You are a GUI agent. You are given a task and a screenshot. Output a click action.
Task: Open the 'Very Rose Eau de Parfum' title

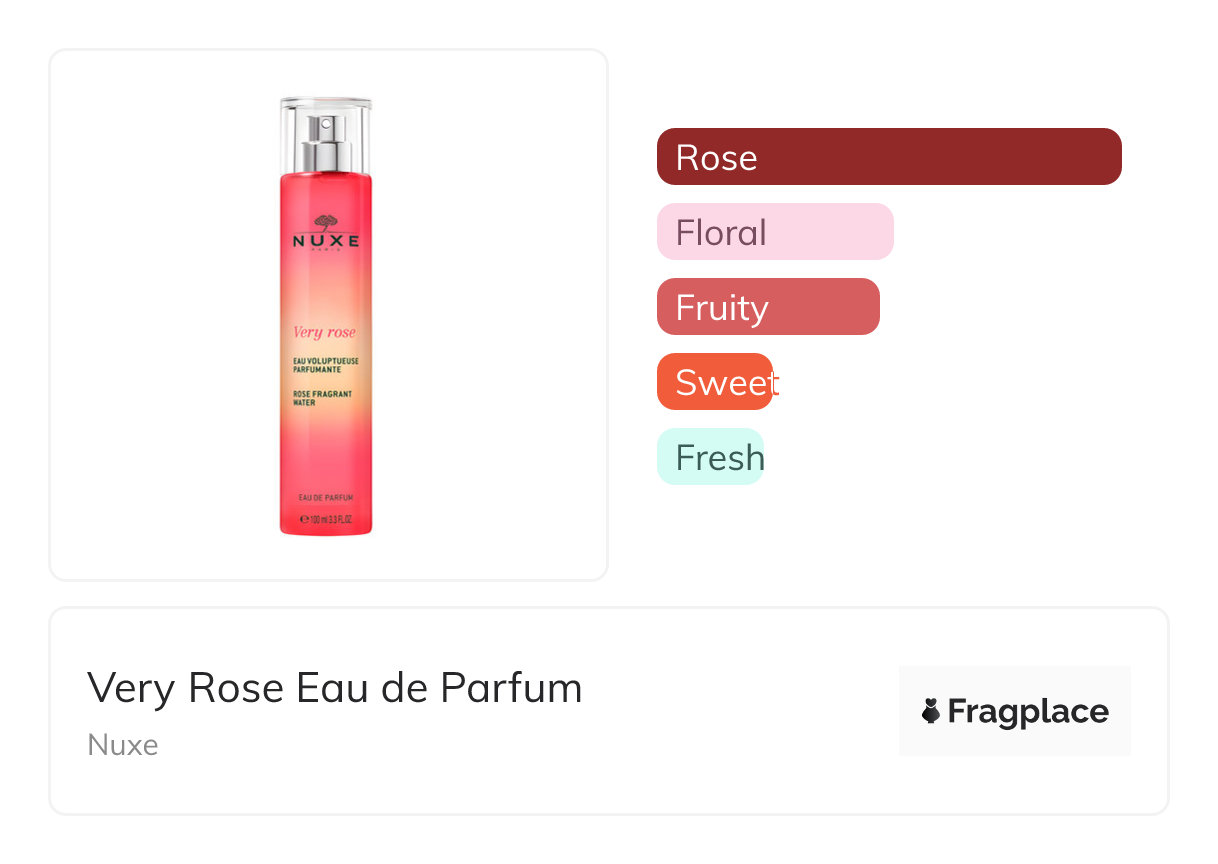pyautogui.click(x=334, y=688)
